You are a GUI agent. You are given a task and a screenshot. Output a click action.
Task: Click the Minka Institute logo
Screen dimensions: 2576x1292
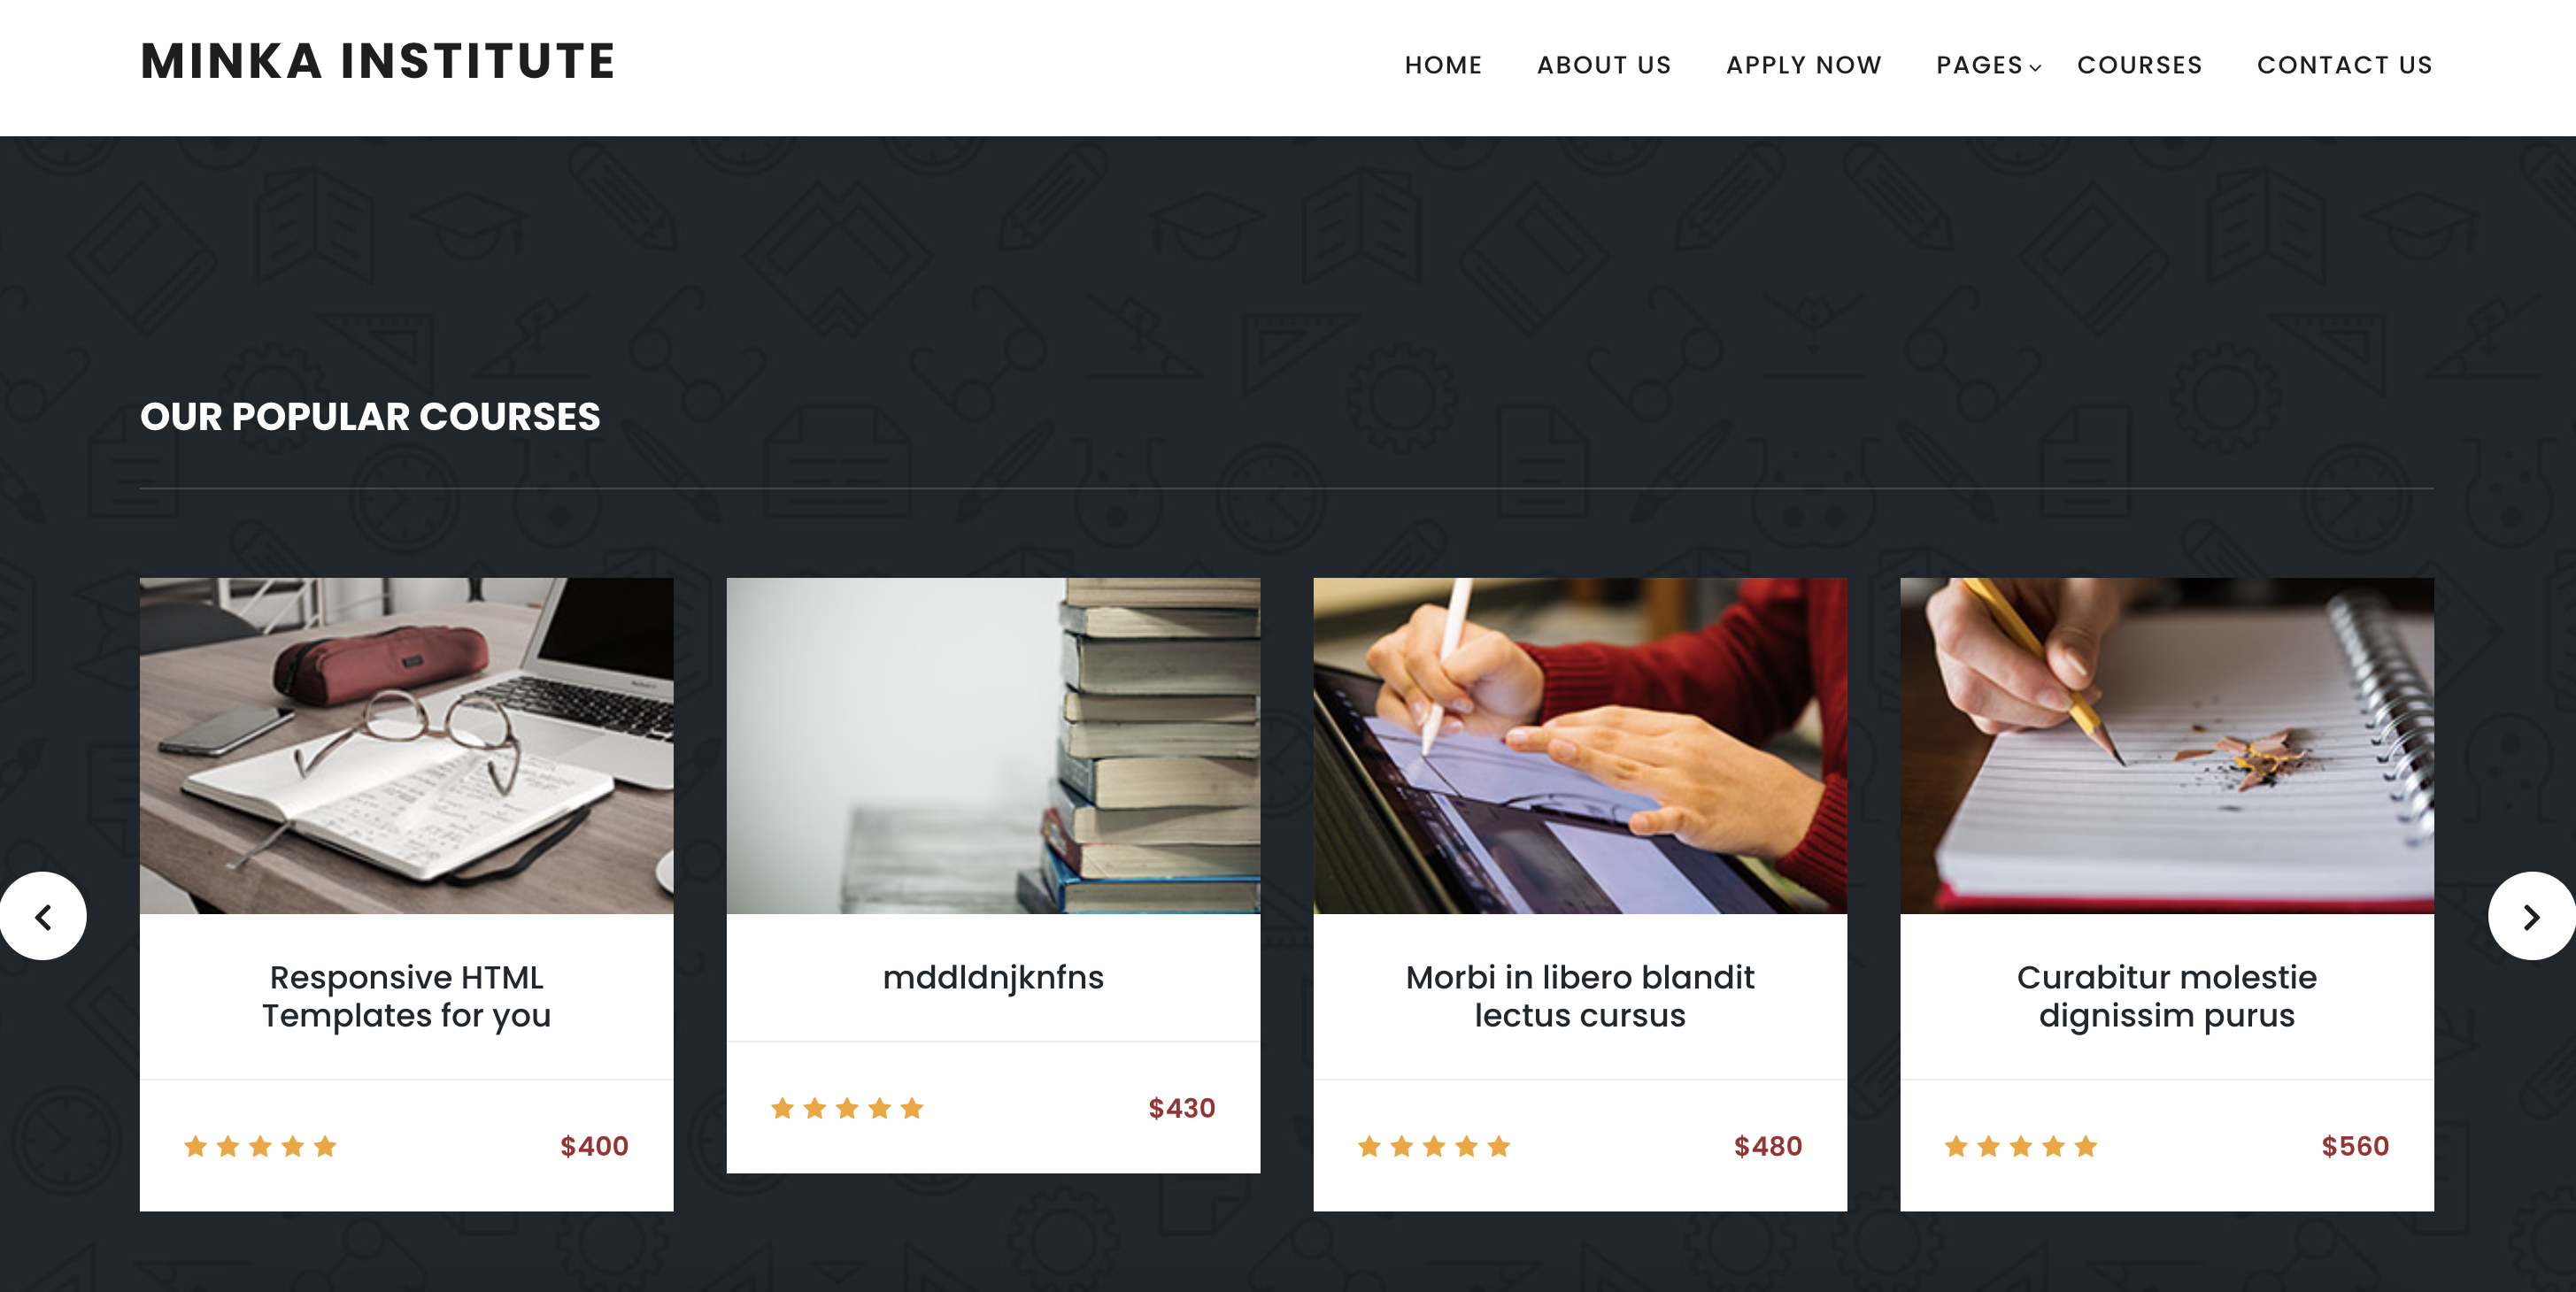click(x=378, y=61)
